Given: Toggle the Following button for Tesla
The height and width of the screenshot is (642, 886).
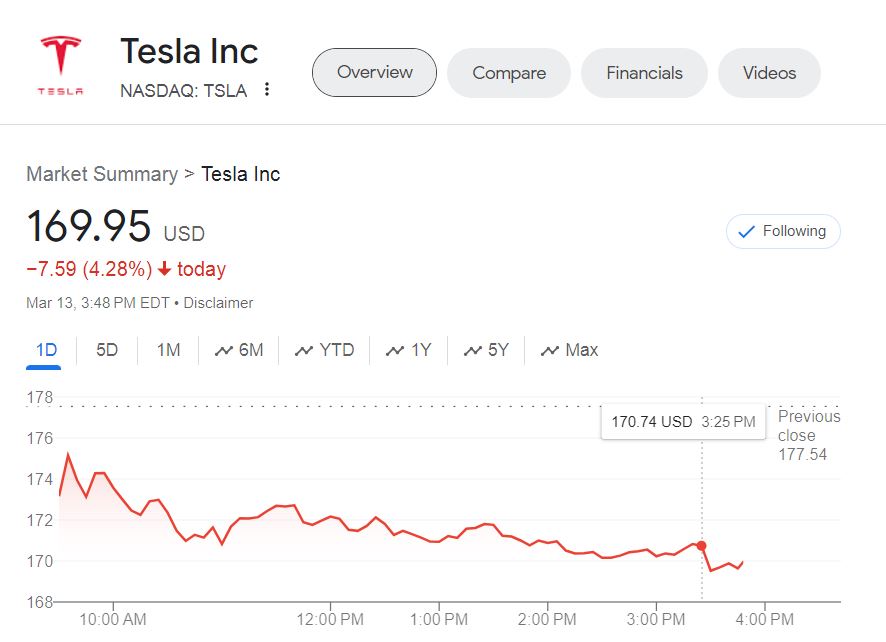Looking at the screenshot, I should (x=783, y=232).
